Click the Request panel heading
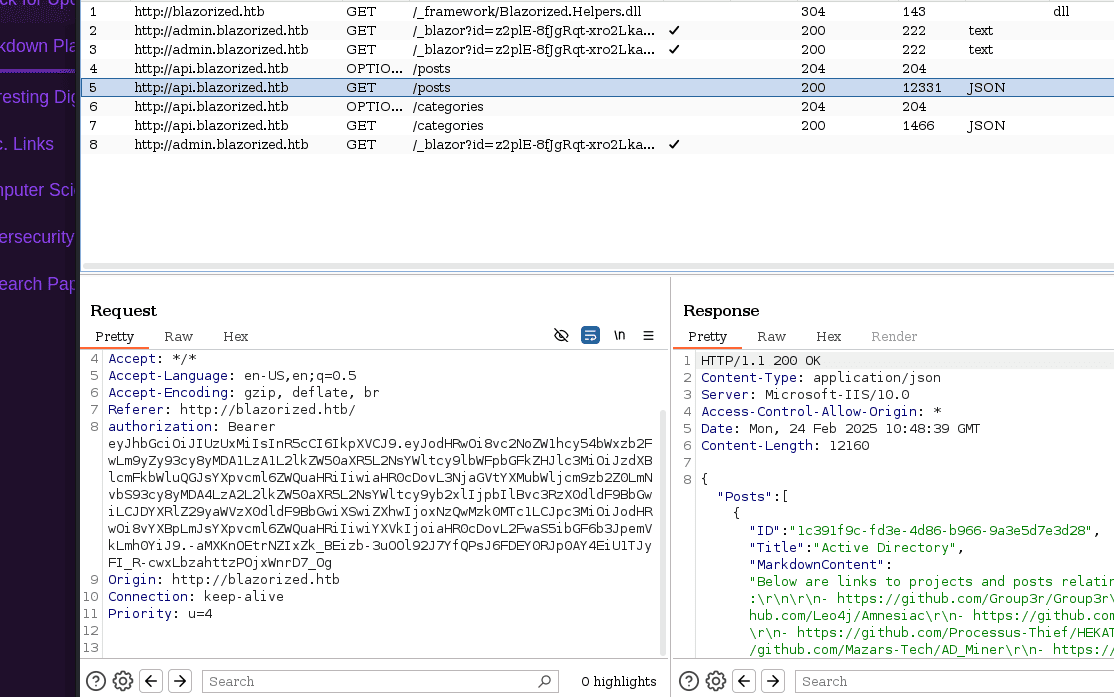Screen dimensions: 1114x697 click(x=124, y=310)
